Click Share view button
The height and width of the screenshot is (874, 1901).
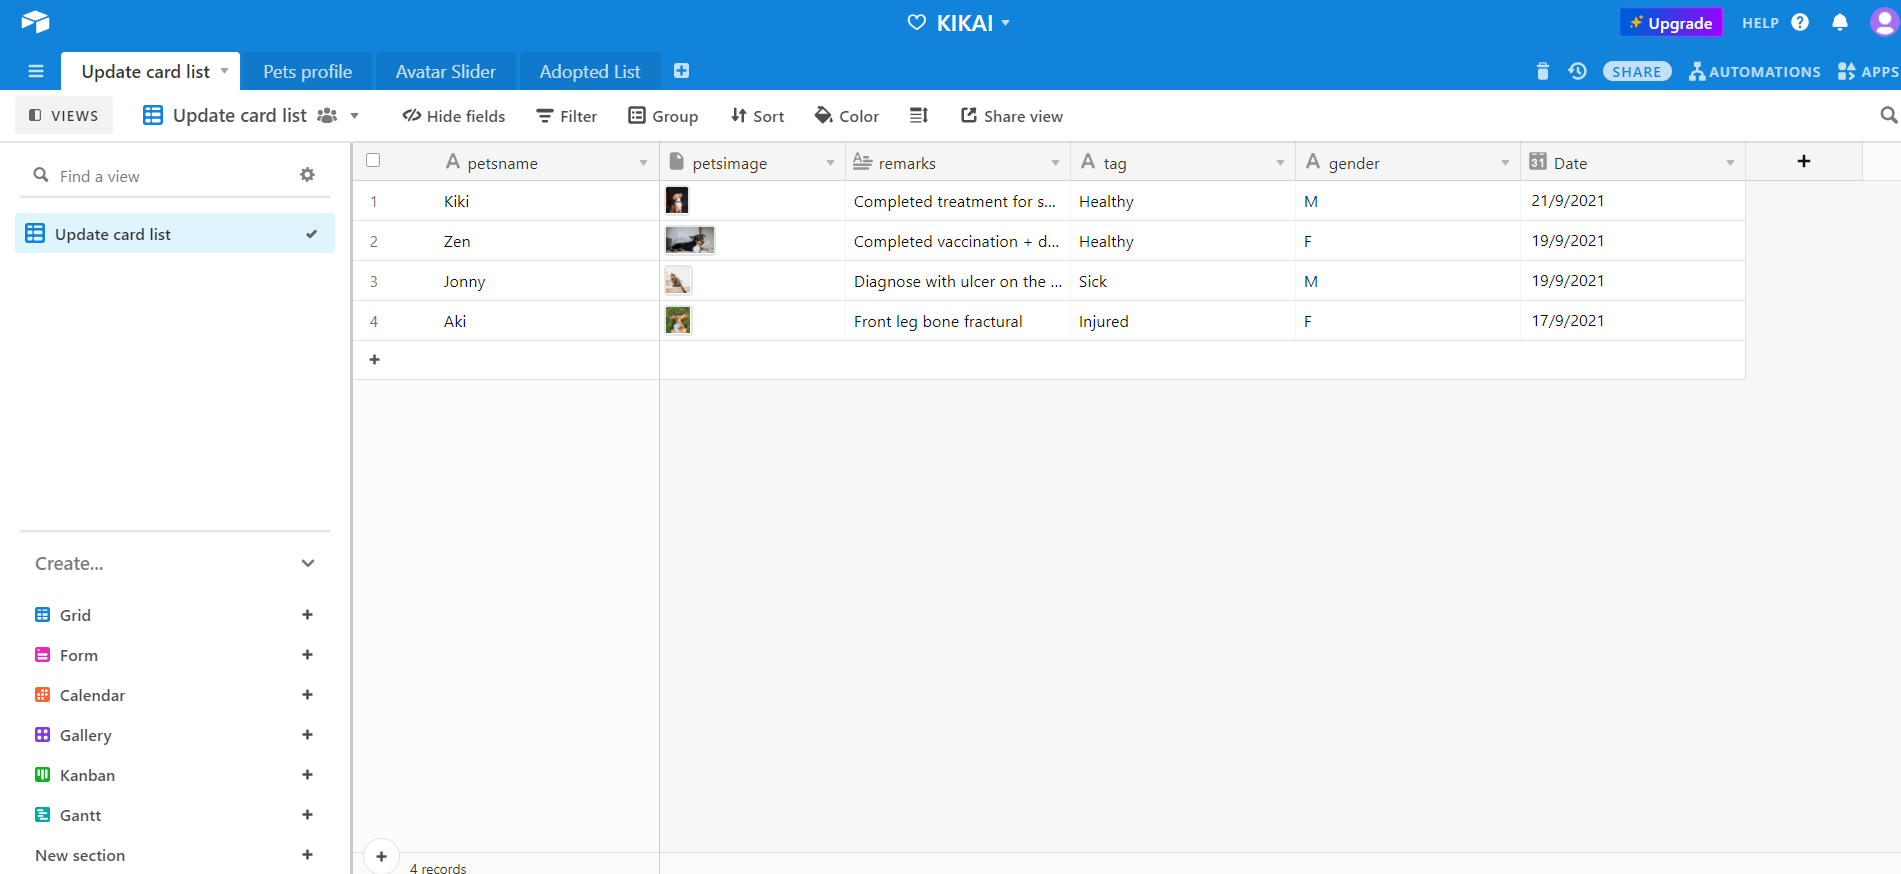click(x=1012, y=116)
